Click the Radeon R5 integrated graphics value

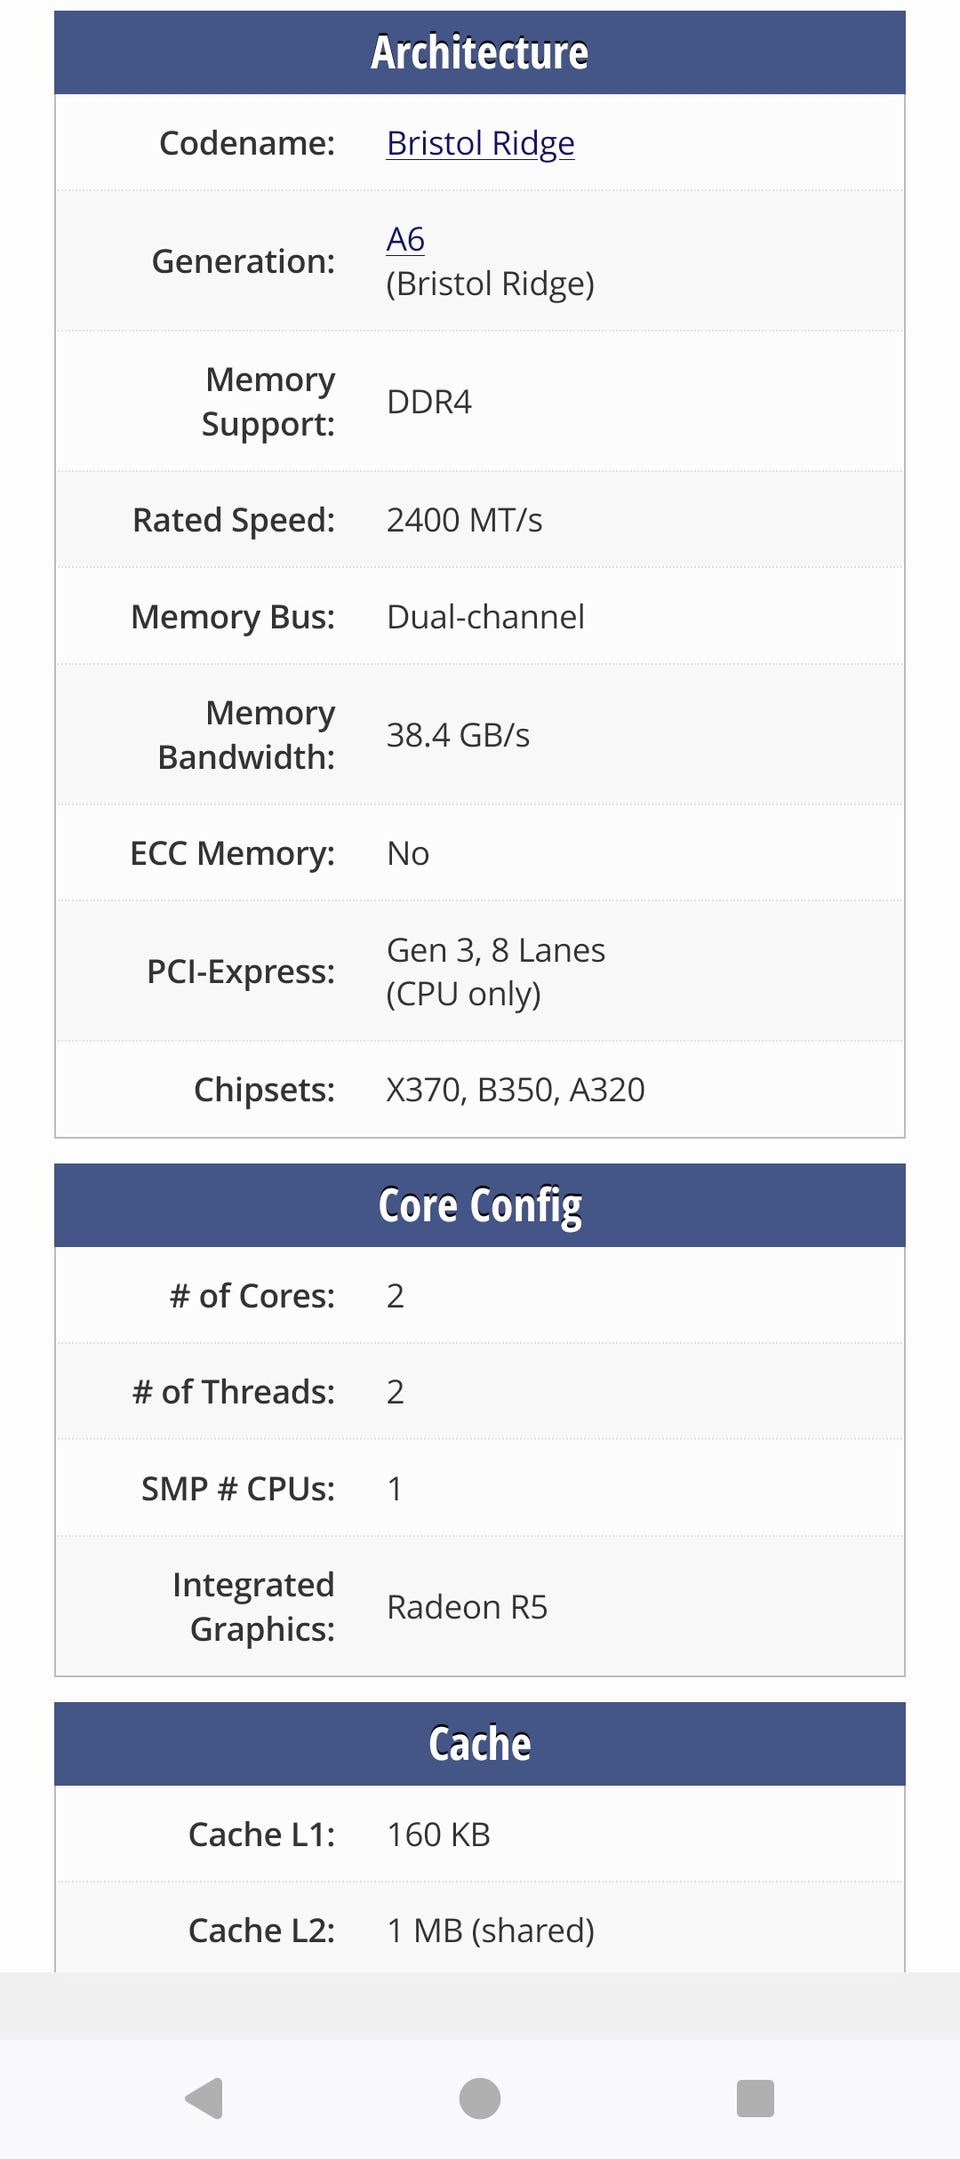[467, 1607]
